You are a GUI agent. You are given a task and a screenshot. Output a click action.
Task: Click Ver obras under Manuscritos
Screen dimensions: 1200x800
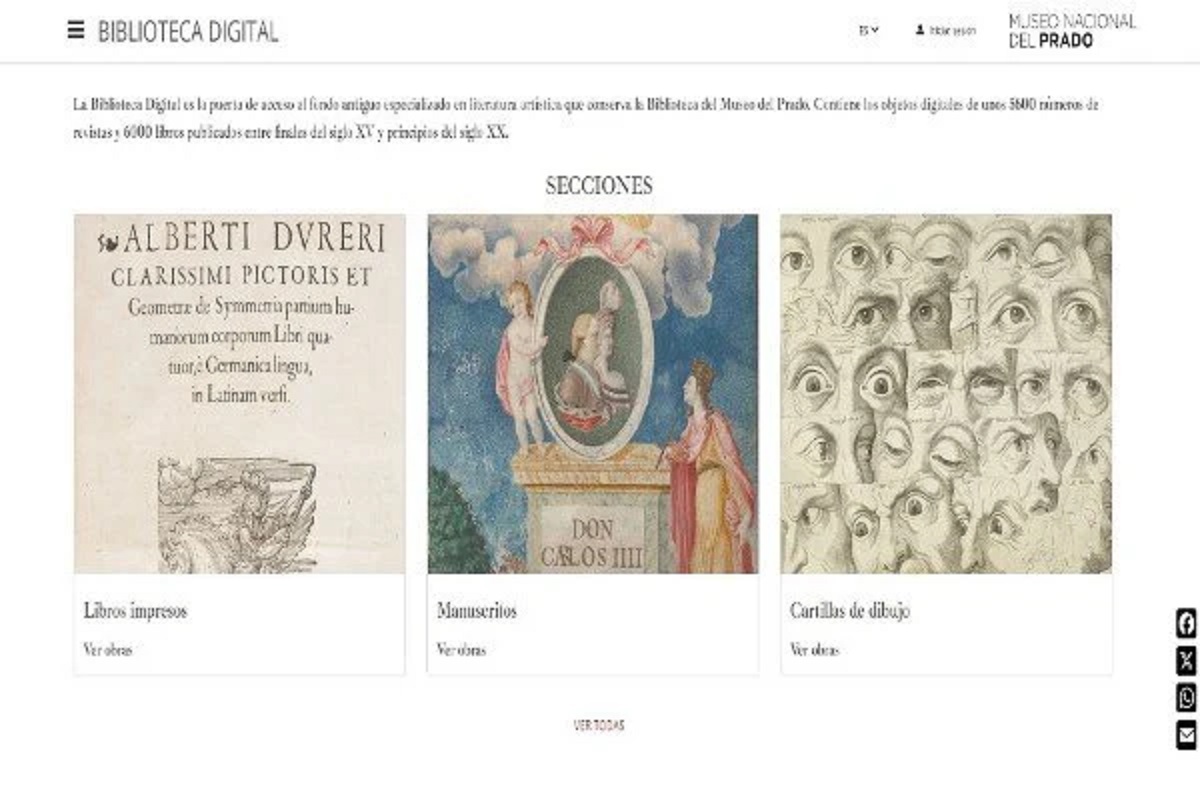point(461,650)
